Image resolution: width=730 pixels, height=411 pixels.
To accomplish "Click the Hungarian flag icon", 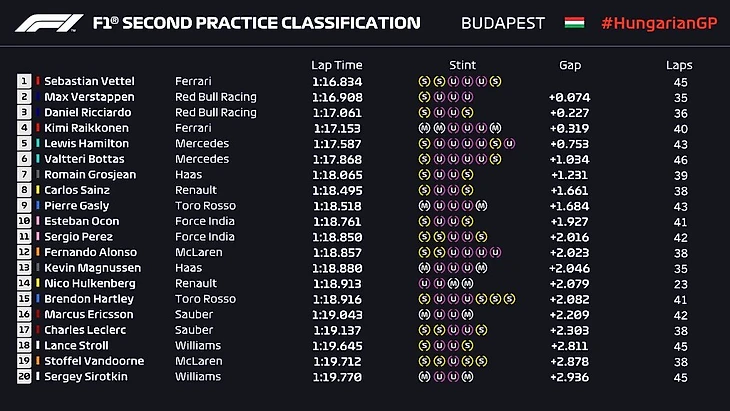I will pos(574,22).
